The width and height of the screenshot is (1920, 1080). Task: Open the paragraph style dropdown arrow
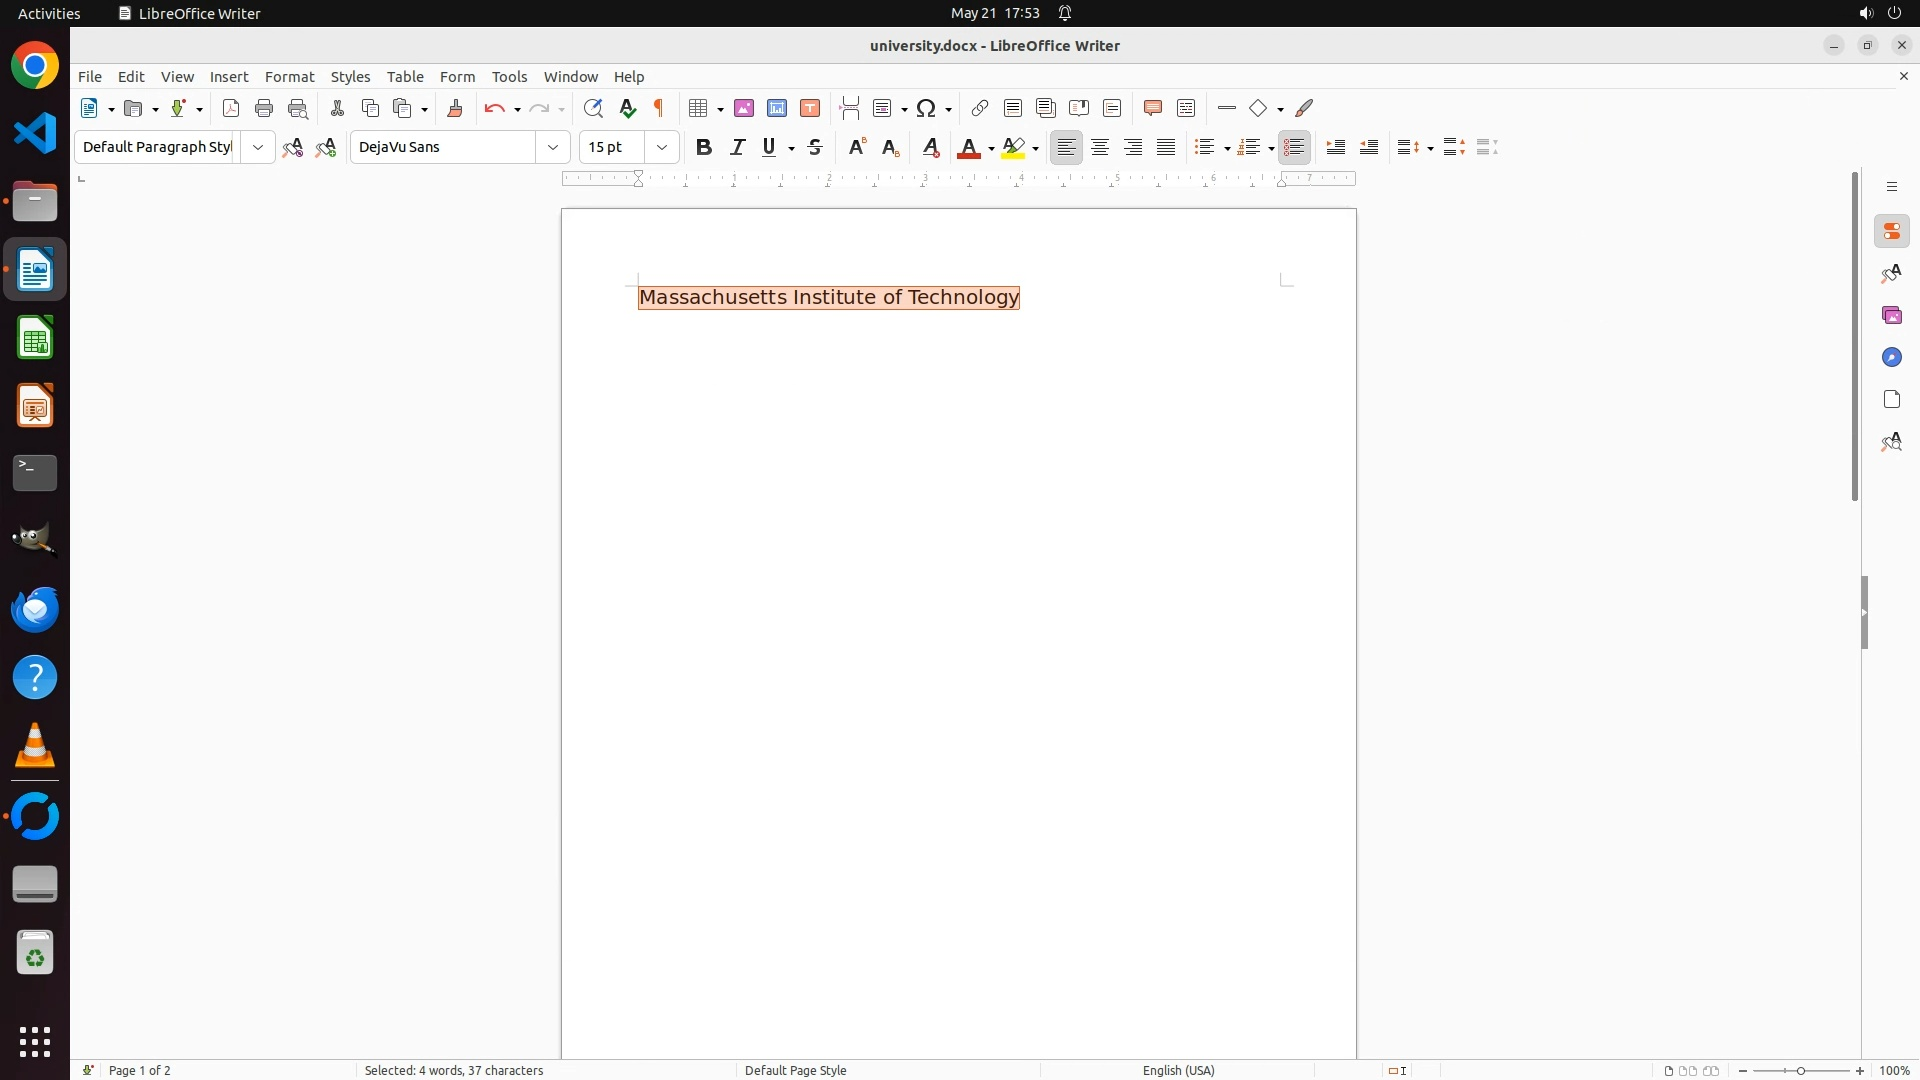click(258, 147)
